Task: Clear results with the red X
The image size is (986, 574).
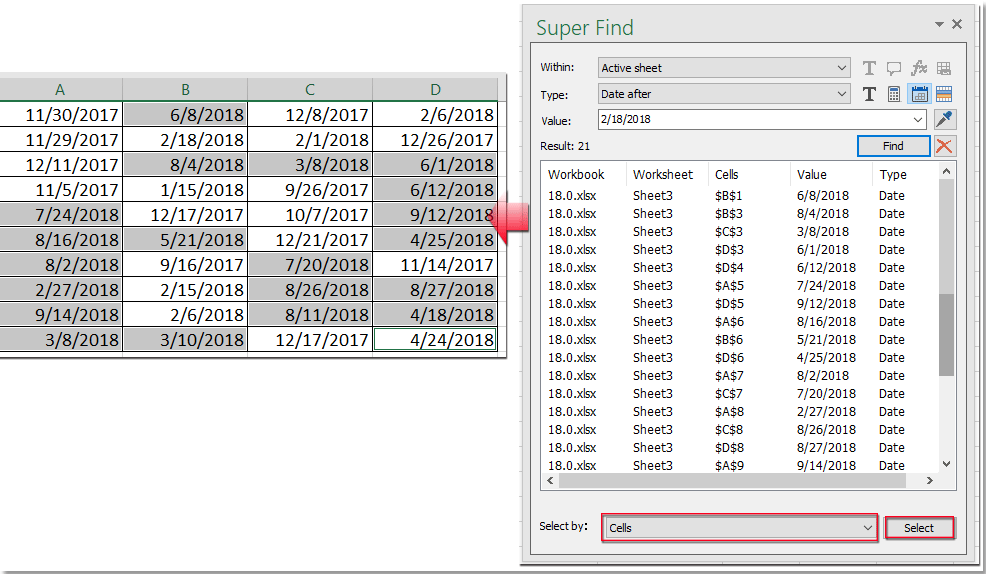Action: (x=944, y=146)
